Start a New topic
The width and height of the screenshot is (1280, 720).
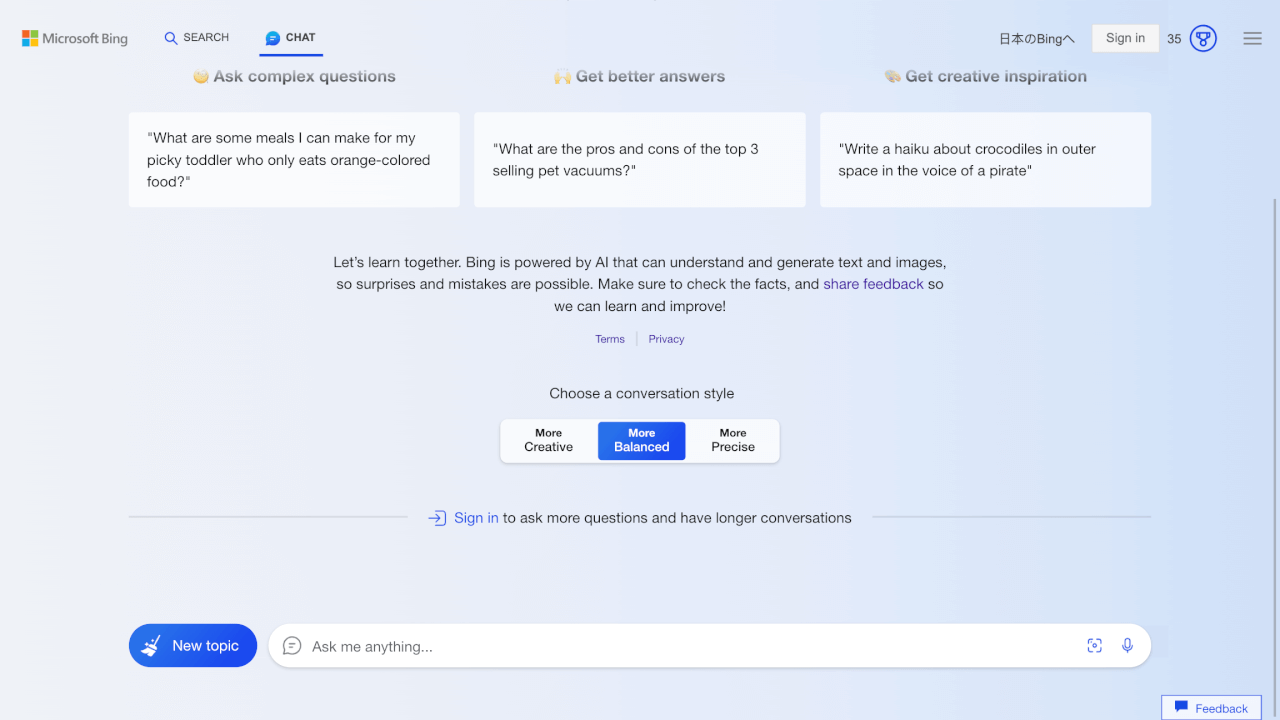pyautogui.click(x=193, y=646)
